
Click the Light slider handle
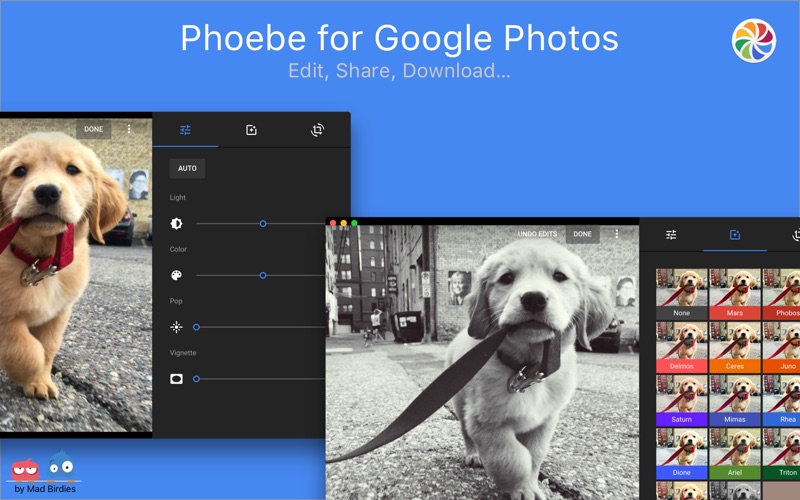click(x=263, y=223)
